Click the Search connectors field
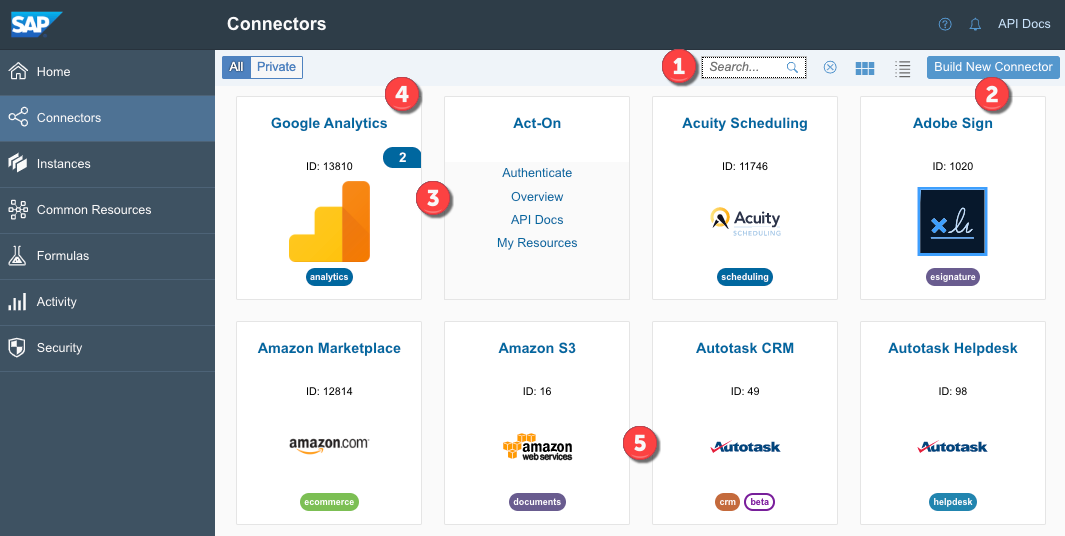This screenshot has height=536, width=1065. pyautogui.click(x=745, y=68)
